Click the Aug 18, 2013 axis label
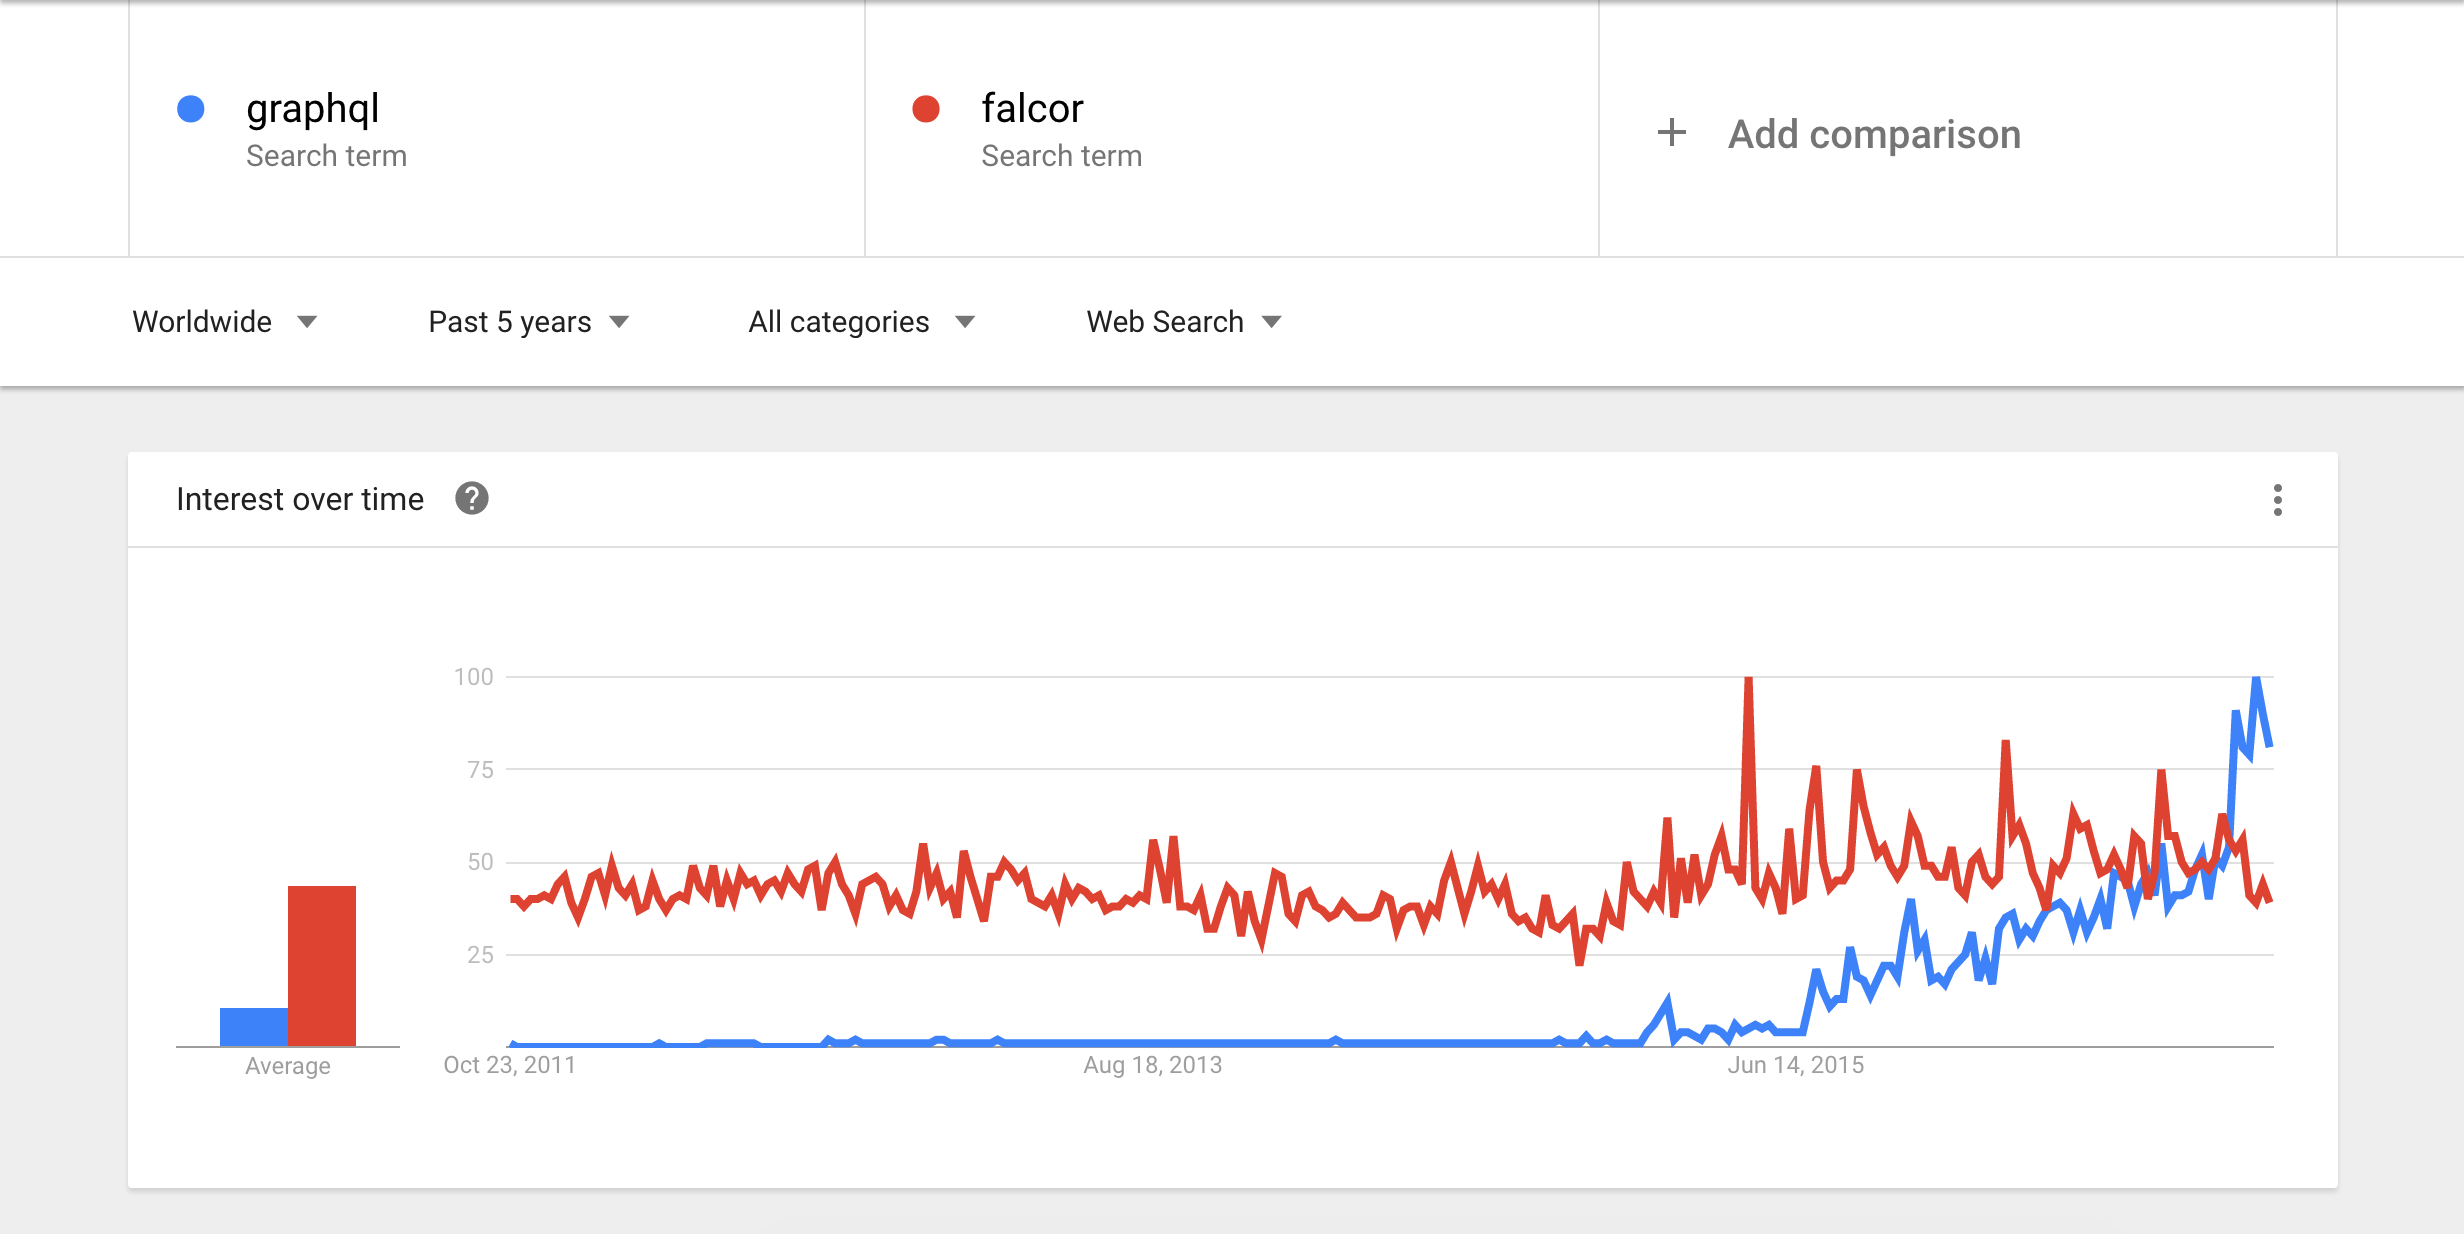This screenshot has width=2464, height=1234. coord(1153,1065)
